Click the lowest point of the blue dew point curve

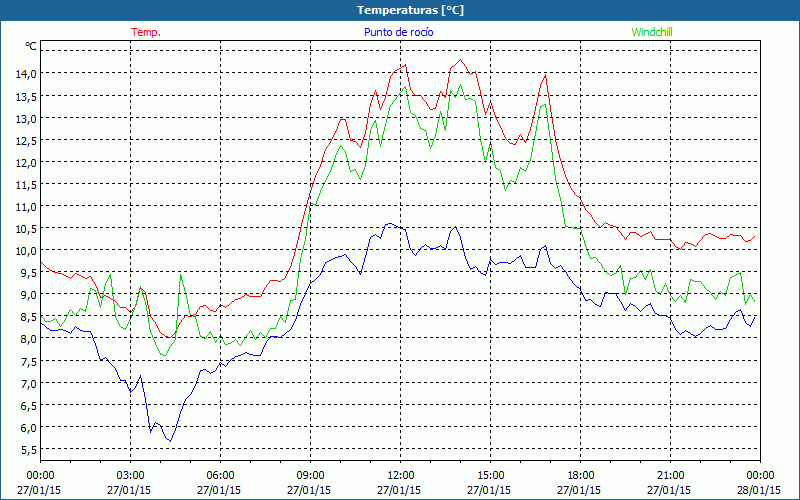[x=170, y=441]
